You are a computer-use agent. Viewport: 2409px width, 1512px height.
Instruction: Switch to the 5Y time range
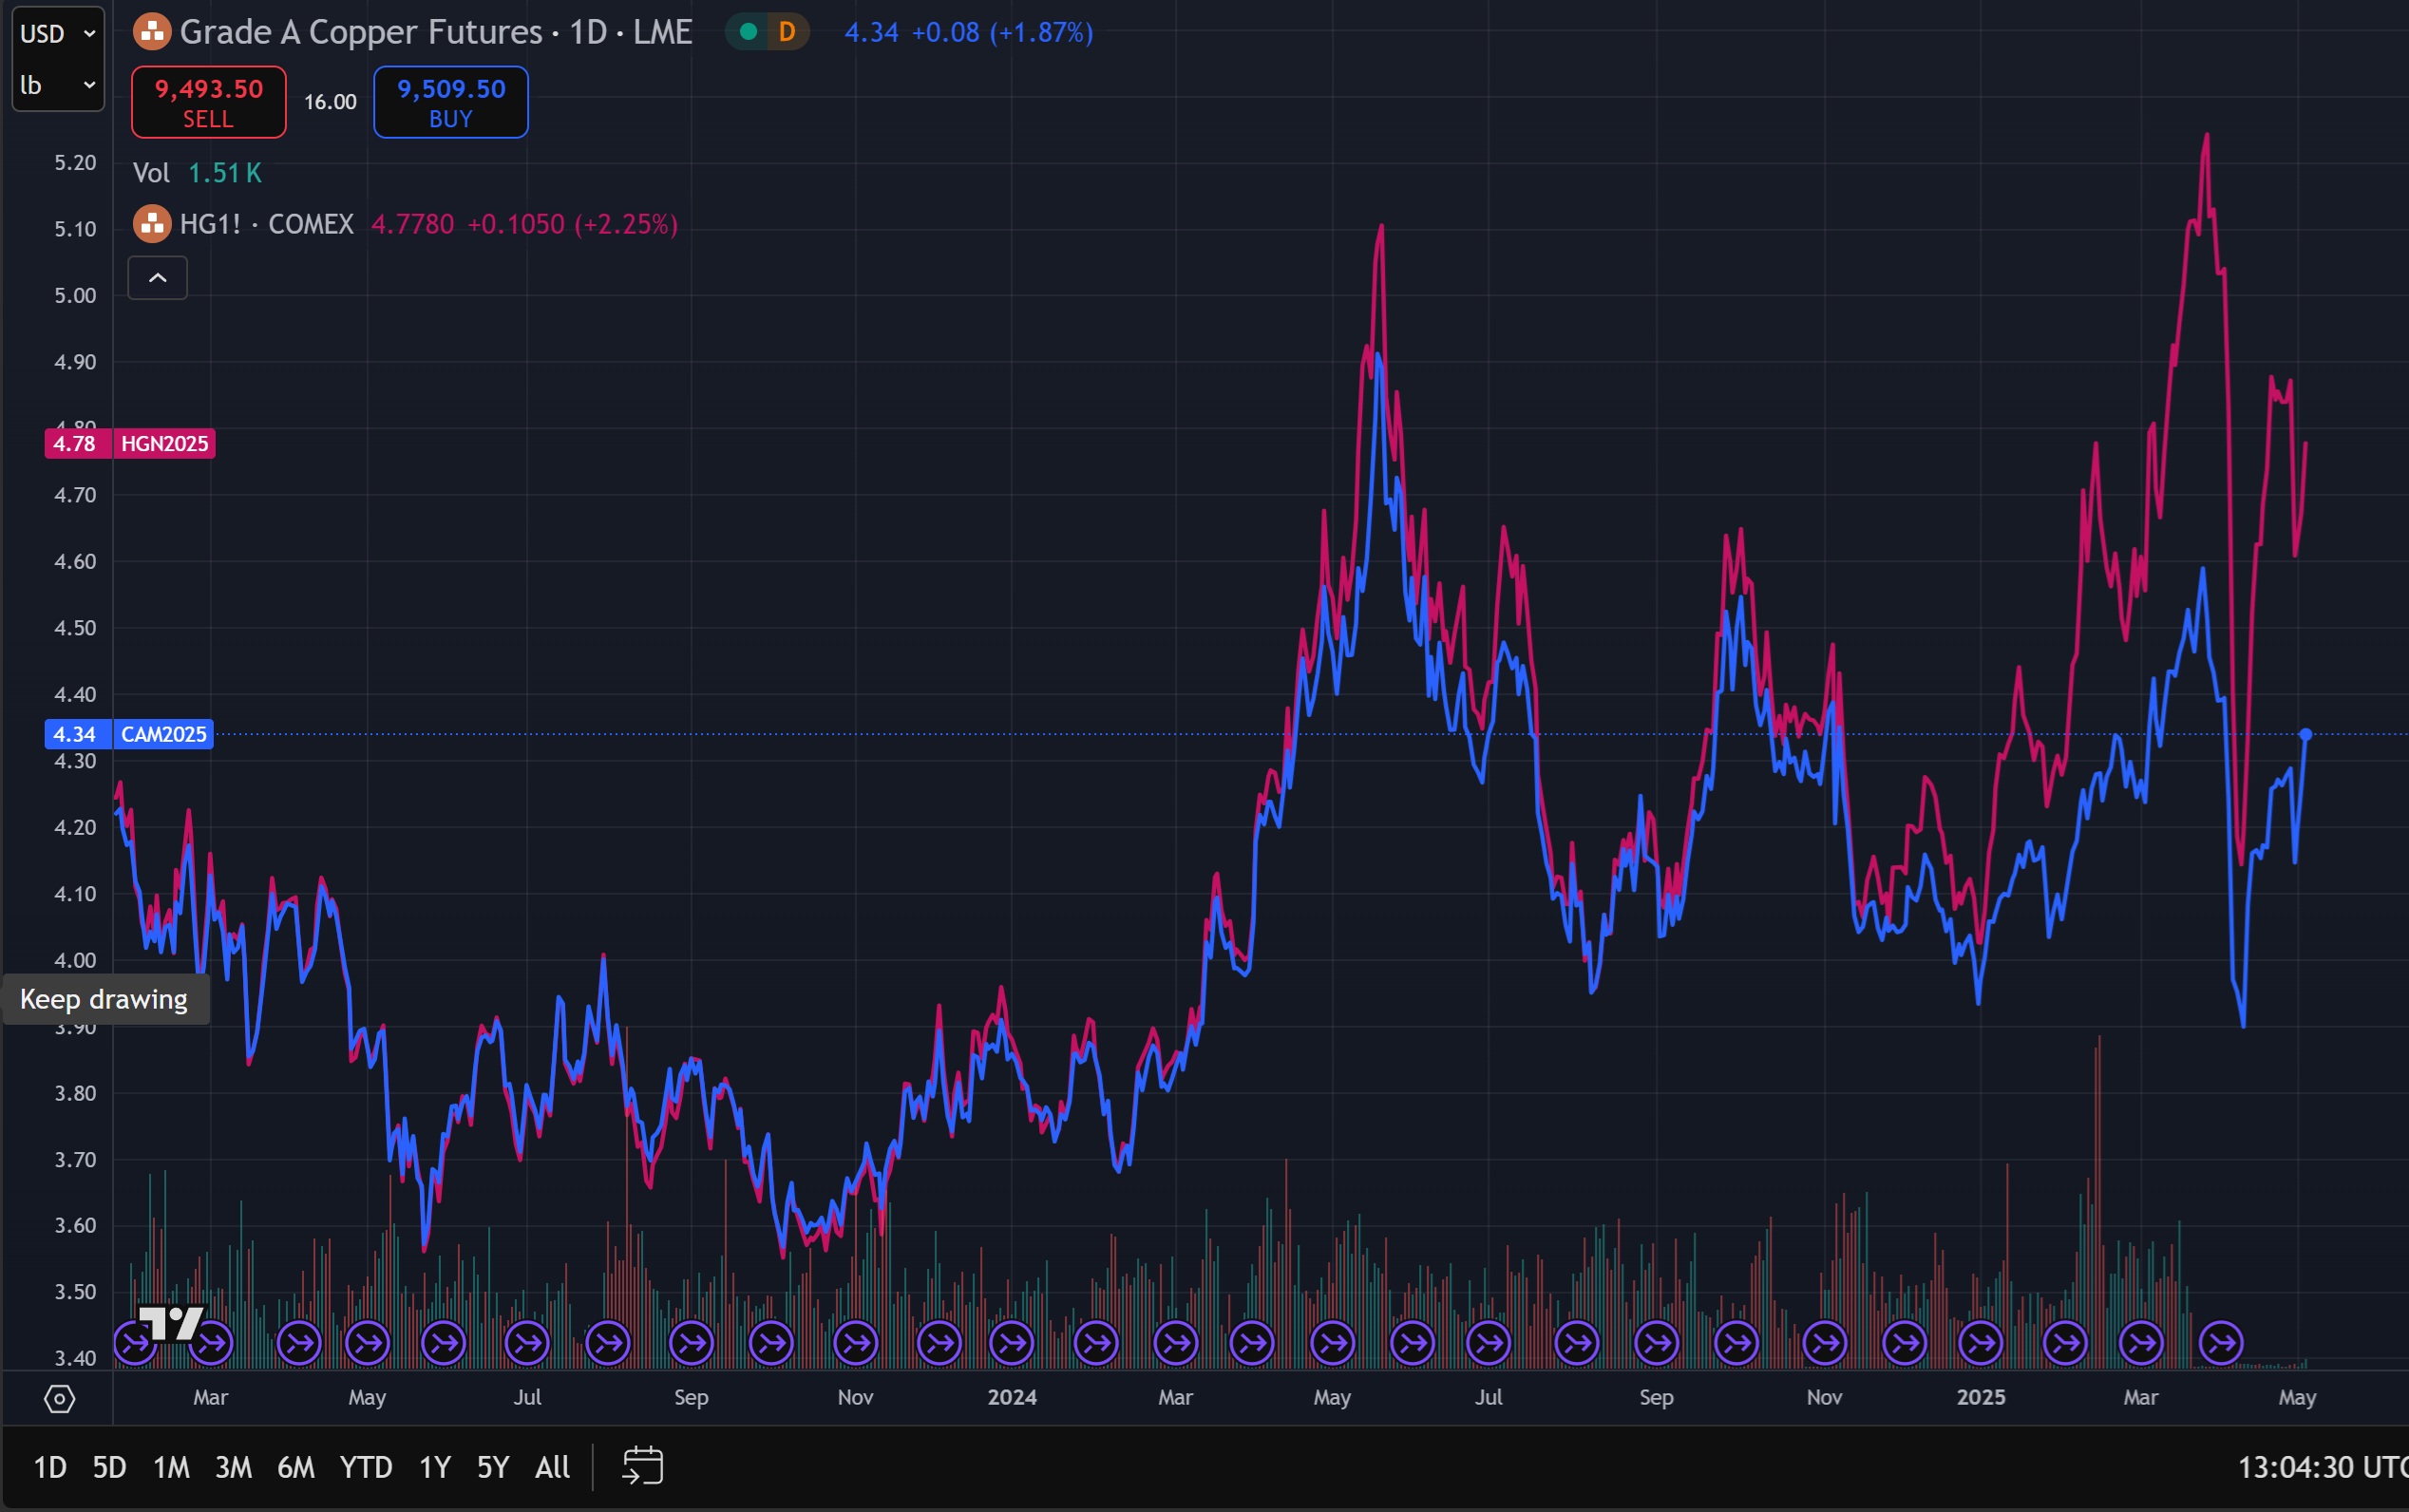[493, 1467]
